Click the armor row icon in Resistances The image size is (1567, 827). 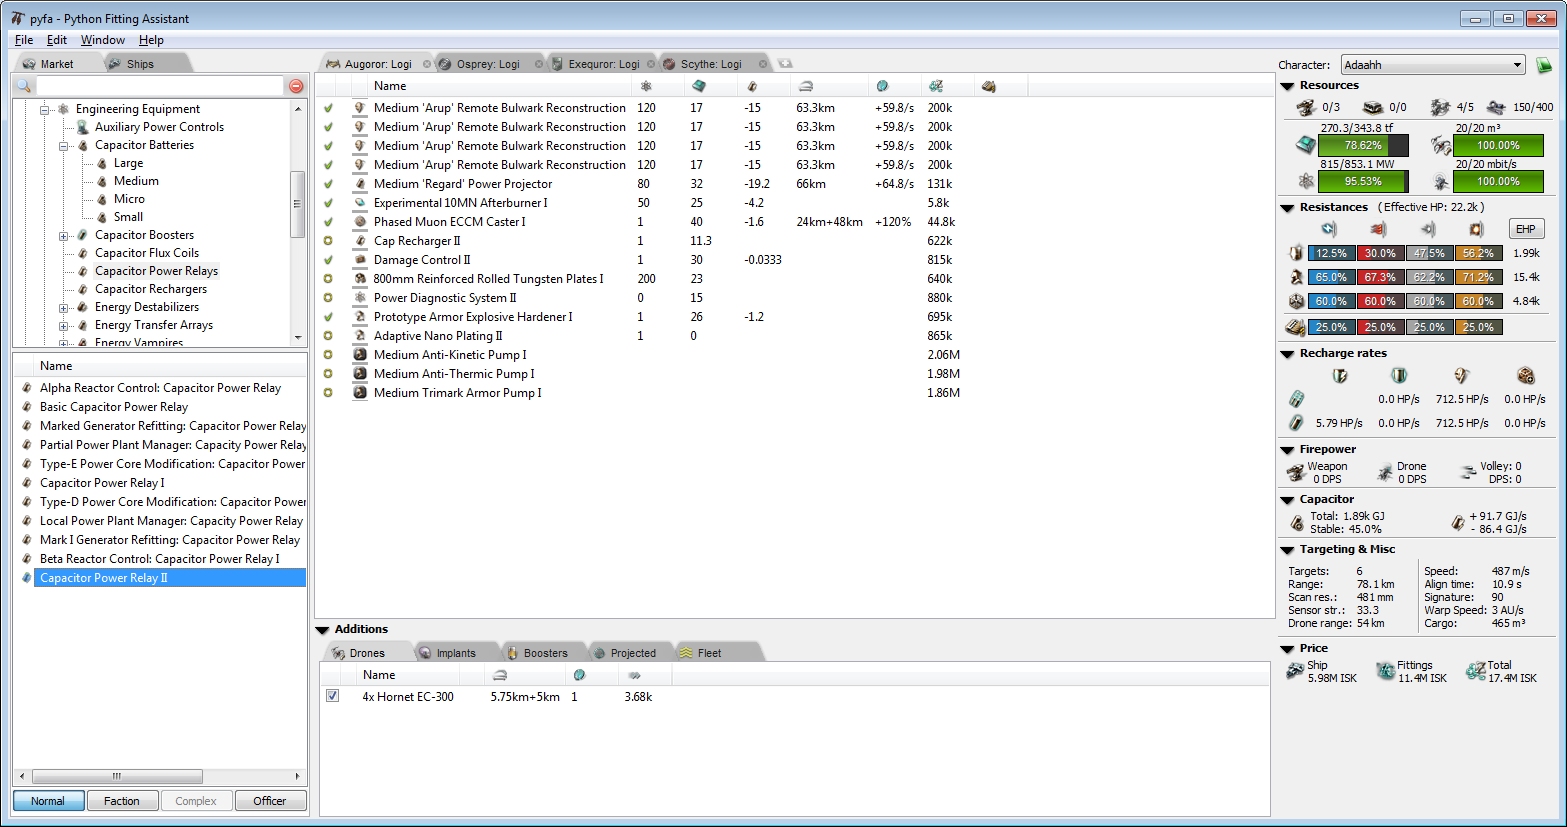pyautogui.click(x=1296, y=277)
